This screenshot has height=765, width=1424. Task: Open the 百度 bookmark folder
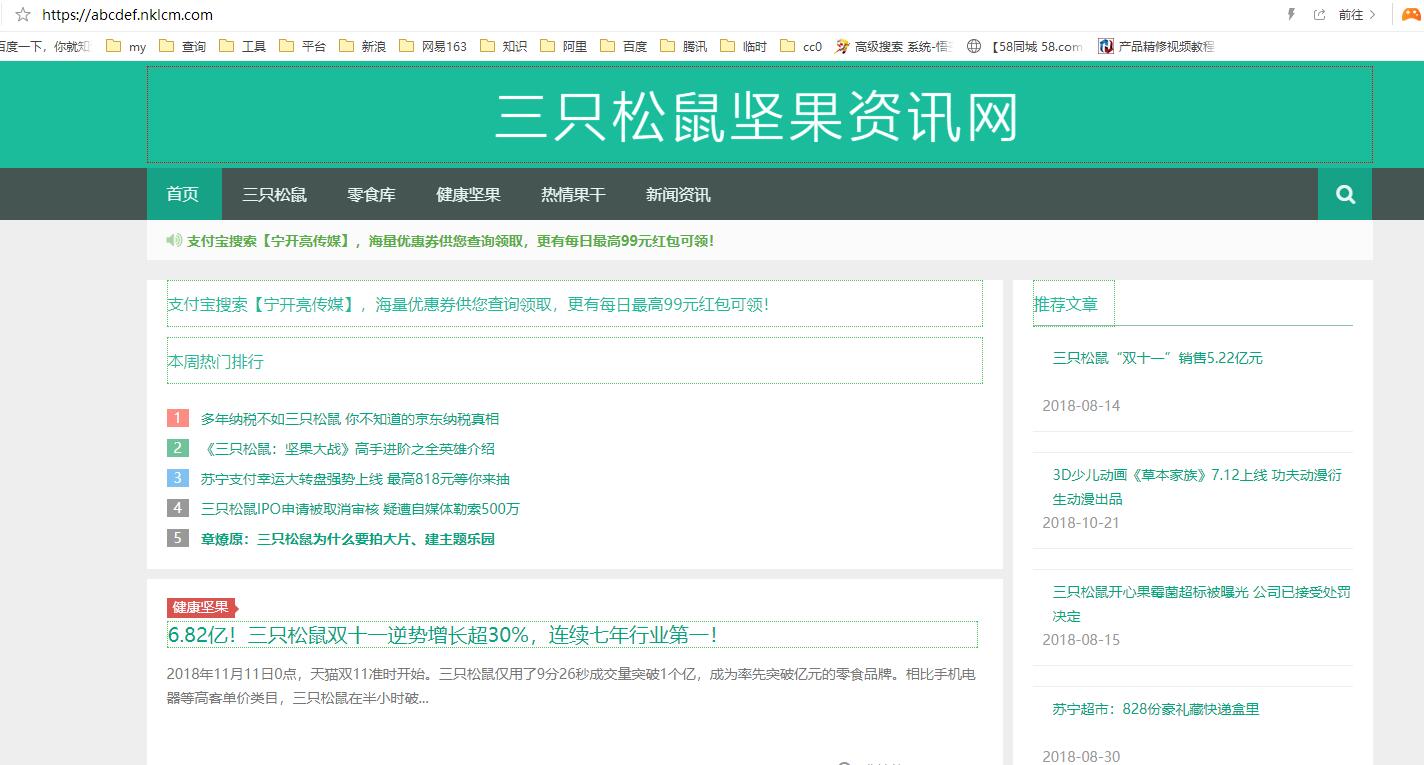tap(624, 46)
